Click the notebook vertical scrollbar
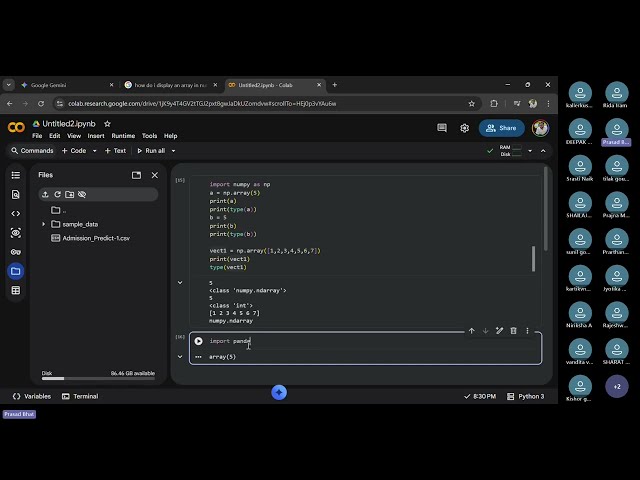 pyautogui.click(x=546, y=209)
